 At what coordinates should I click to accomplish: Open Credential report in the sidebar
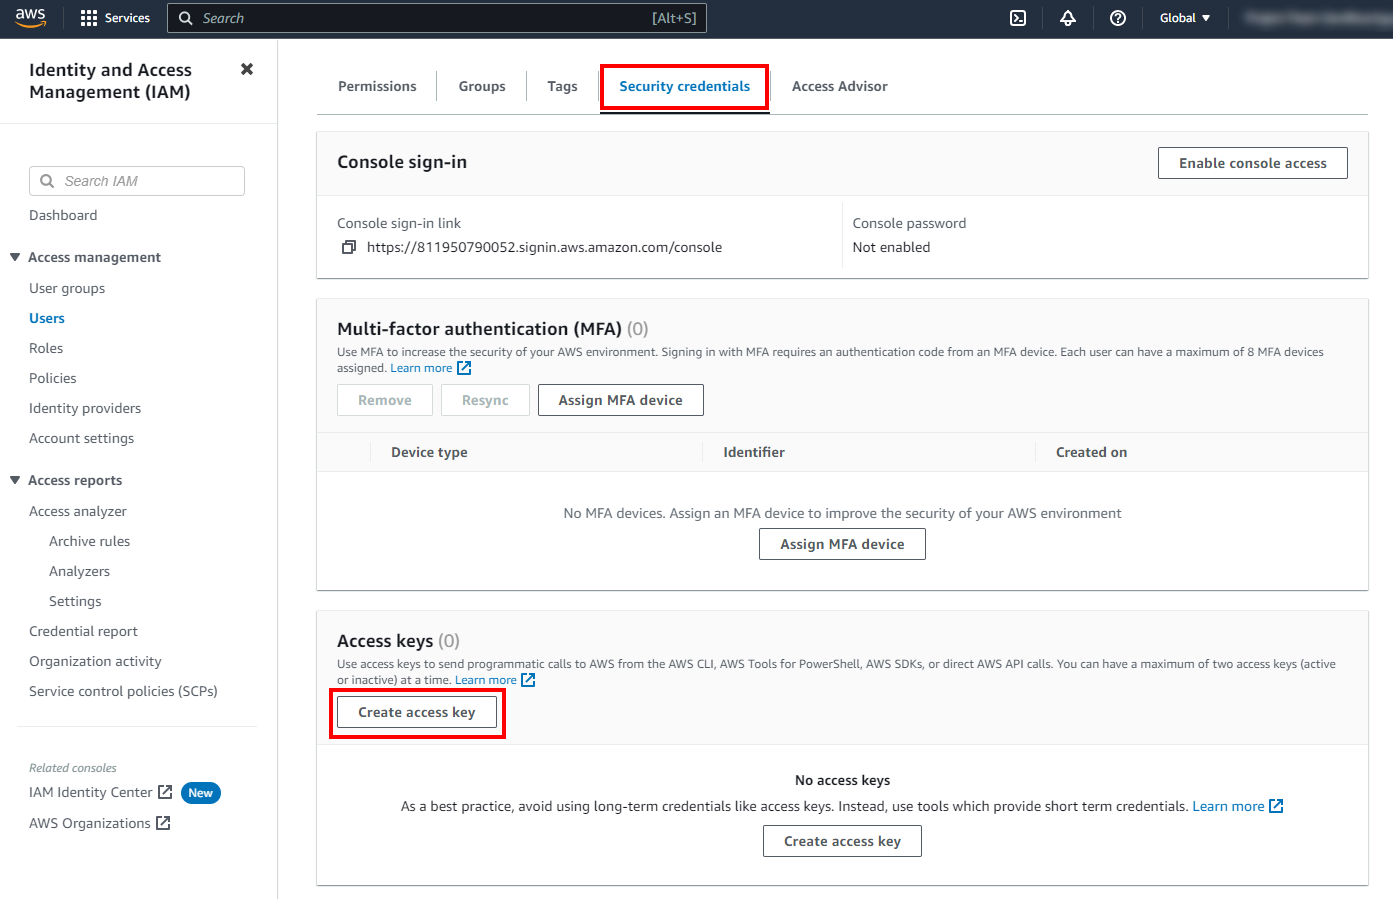click(83, 631)
